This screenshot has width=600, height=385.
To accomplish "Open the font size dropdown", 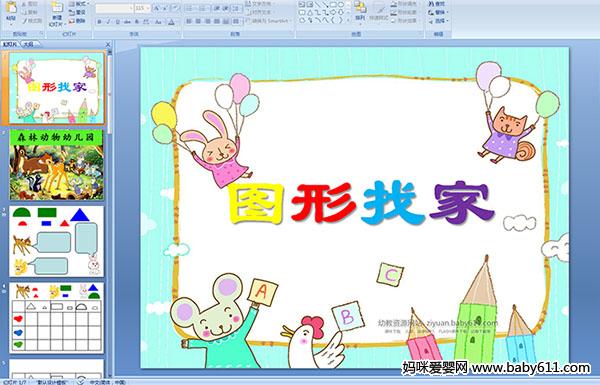I will tap(142, 8).
